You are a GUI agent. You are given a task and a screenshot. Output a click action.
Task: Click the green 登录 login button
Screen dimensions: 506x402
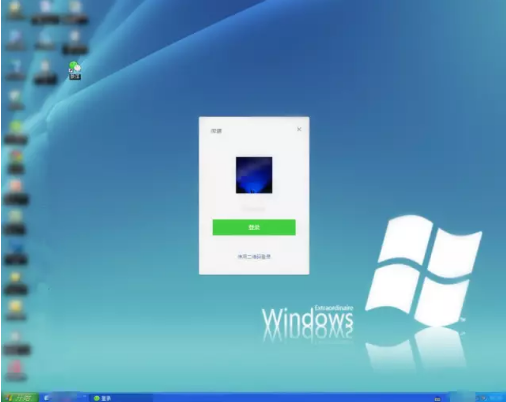coord(254,227)
